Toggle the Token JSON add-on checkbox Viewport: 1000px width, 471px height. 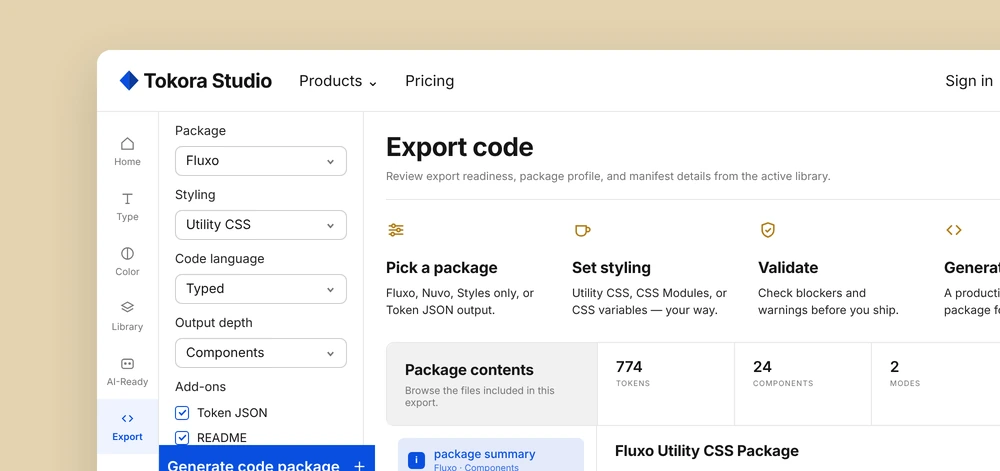point(182,413)
